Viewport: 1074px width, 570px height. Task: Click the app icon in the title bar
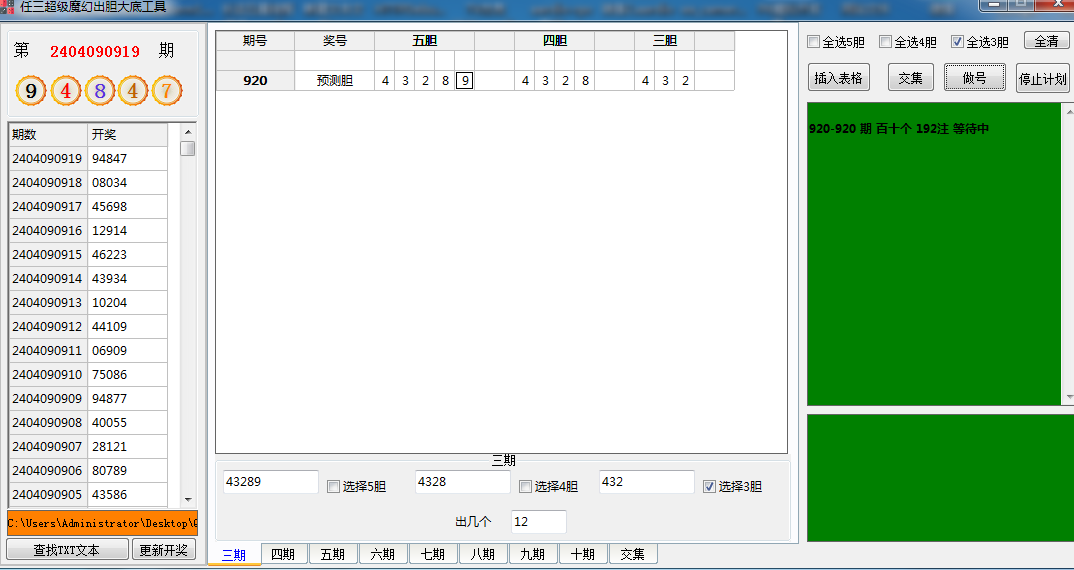[x=9, y=6]
